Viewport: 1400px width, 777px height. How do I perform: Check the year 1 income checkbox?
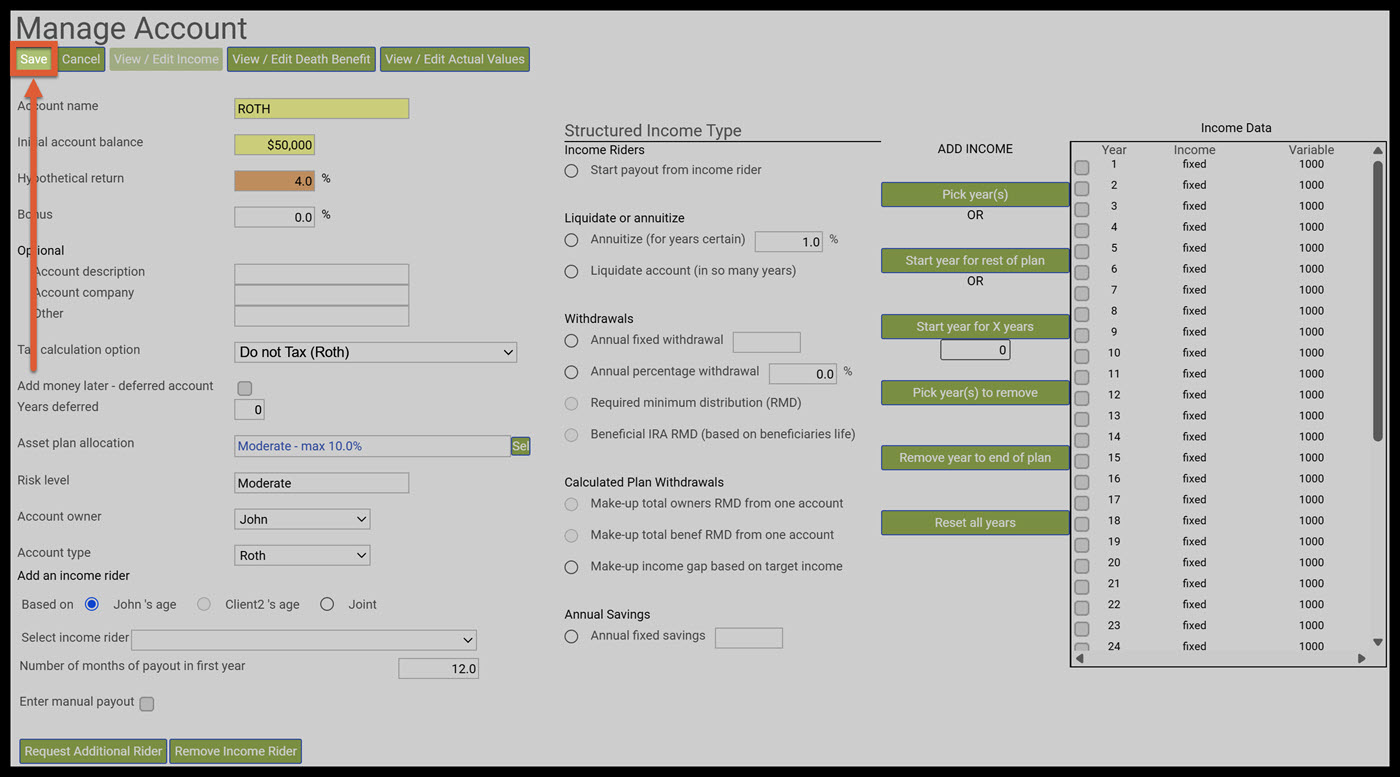click(x=1082, y=168)
